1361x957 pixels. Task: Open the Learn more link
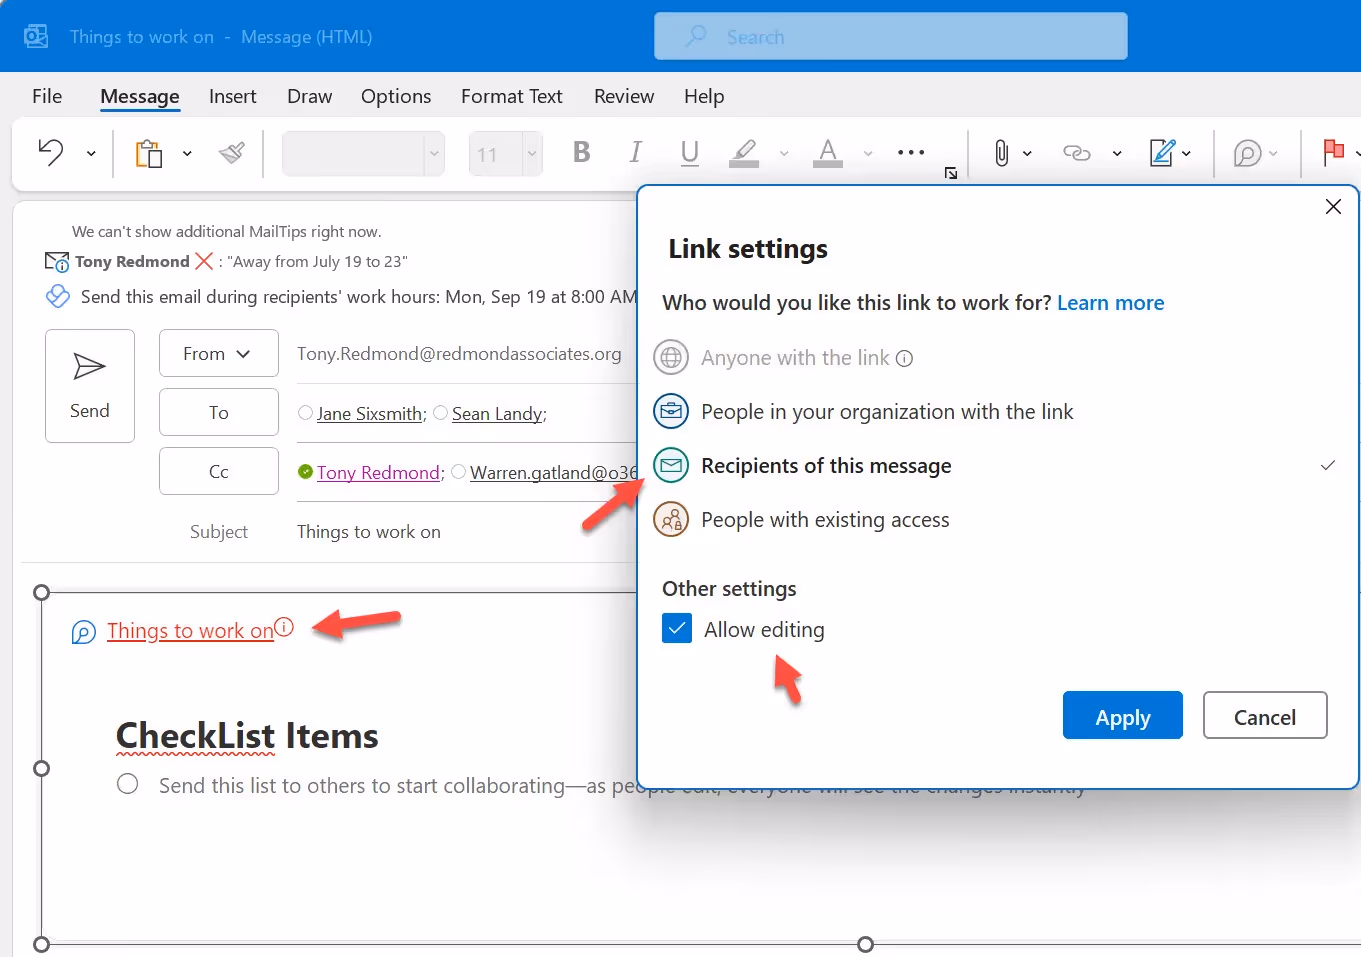[x=1110, y=303]
